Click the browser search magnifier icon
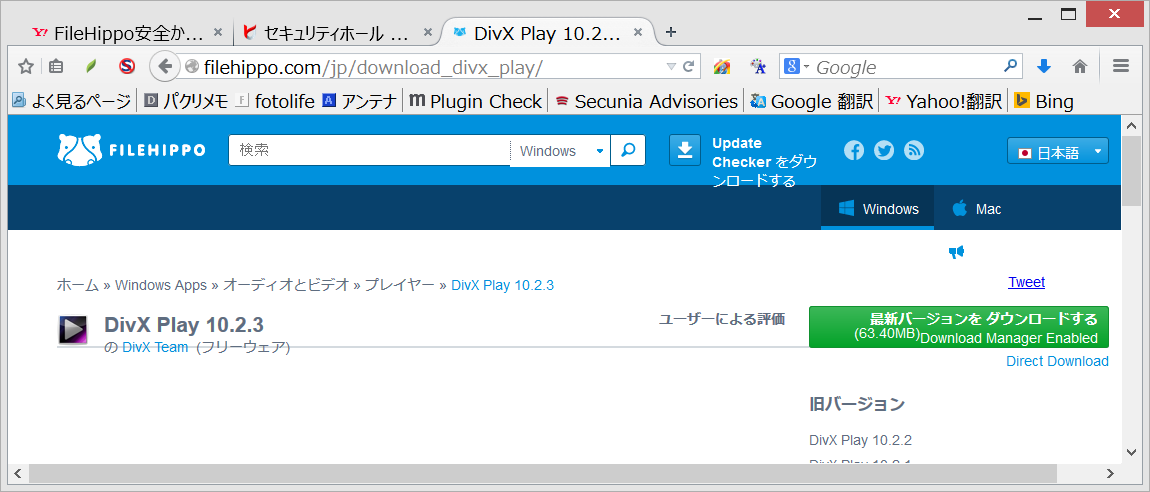The image size is (1150, 492). [x=1011, y=66]
